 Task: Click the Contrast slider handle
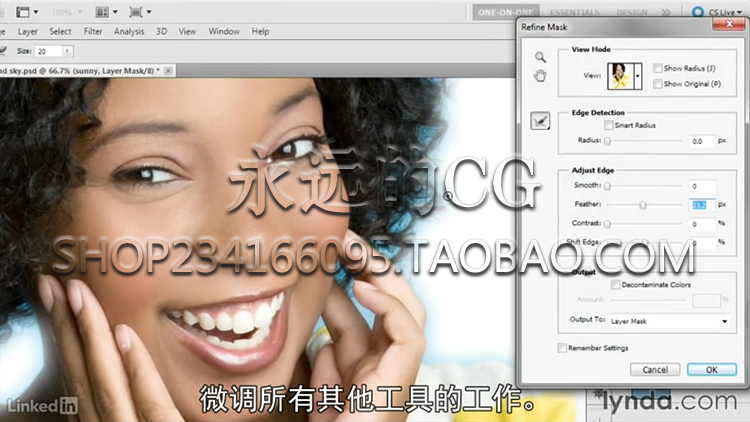click(x=607, y=224)
